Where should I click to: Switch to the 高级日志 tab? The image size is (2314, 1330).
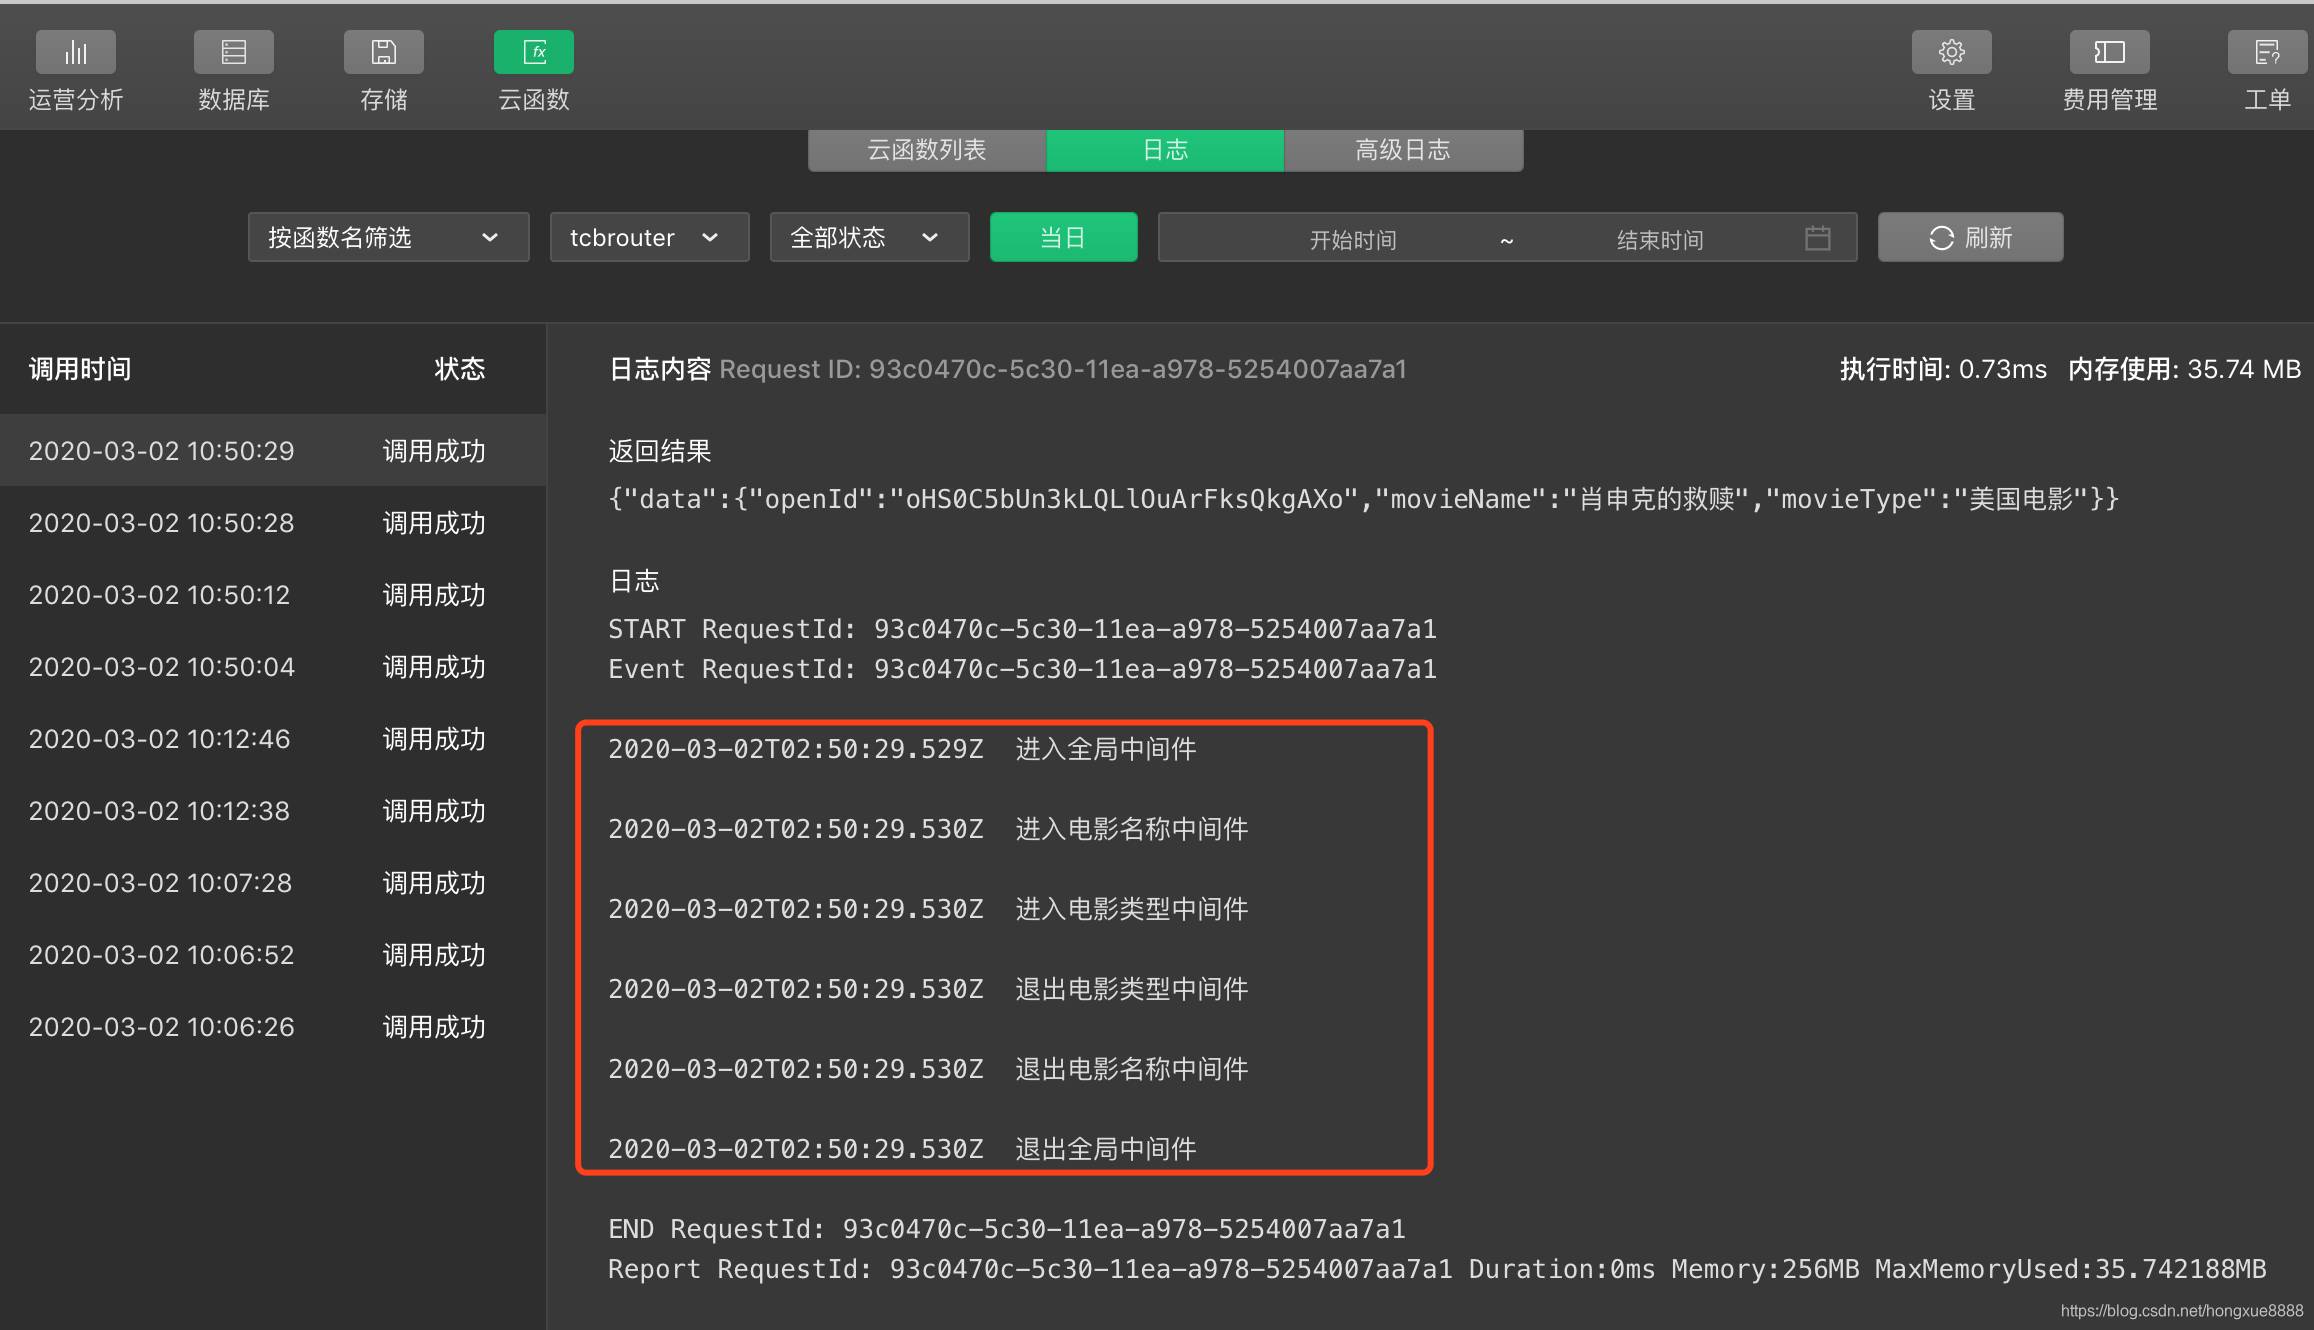click(1404, 150)
